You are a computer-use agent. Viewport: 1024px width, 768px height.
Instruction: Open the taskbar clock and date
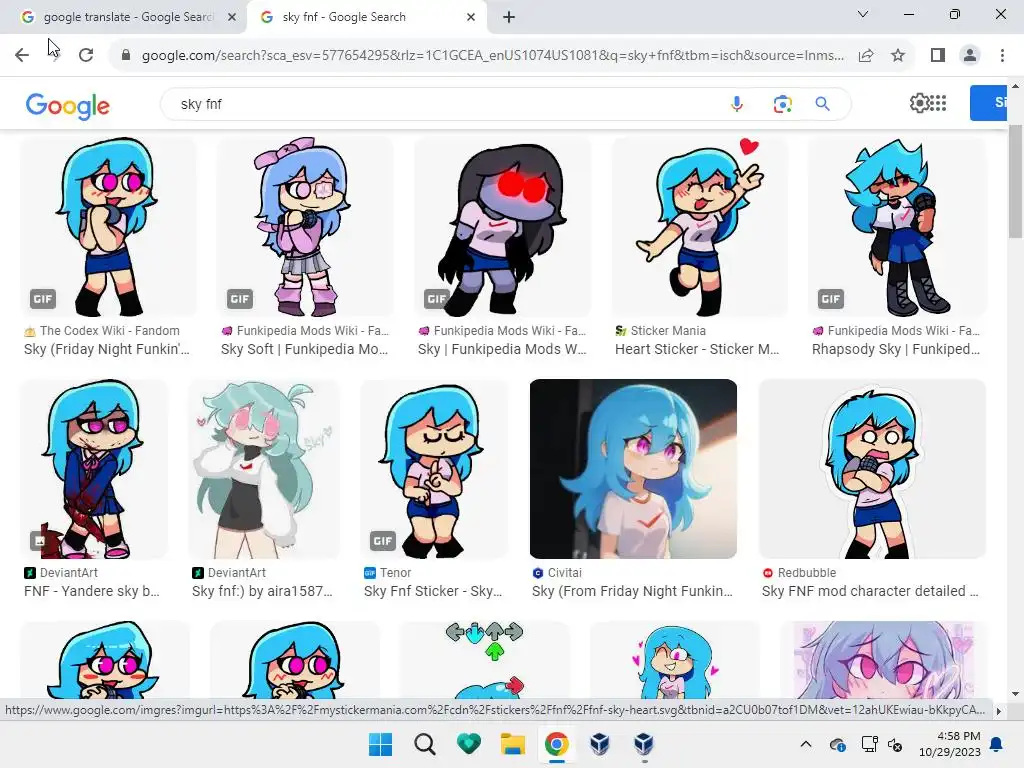[950, 744]
